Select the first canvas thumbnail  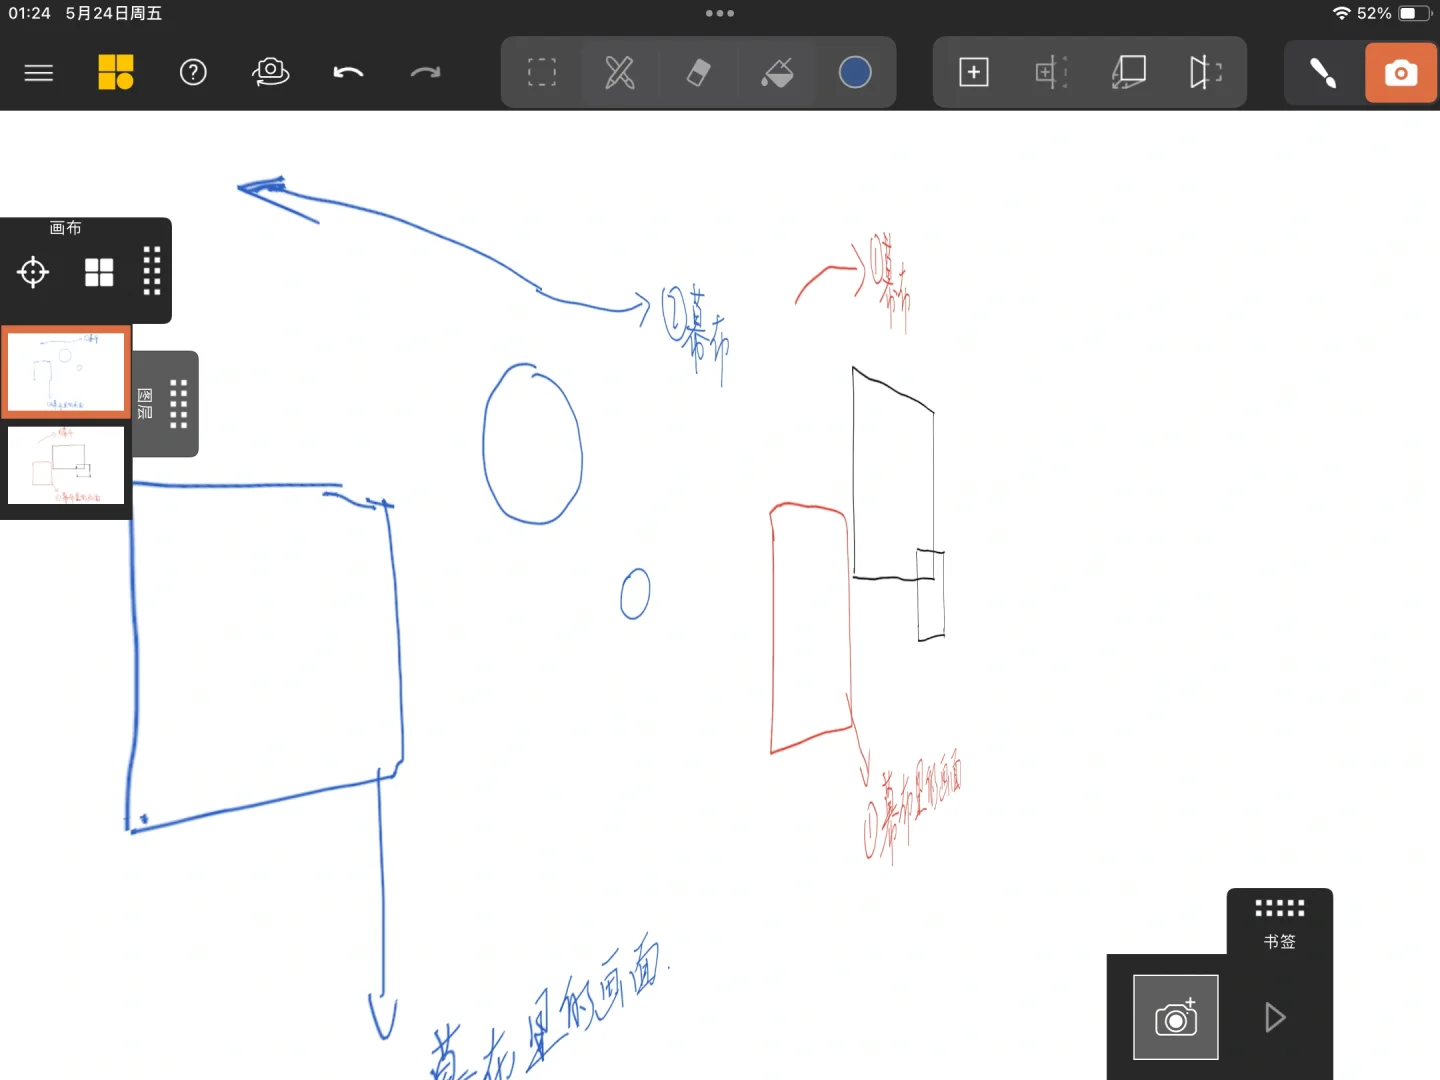[x=66, y=372]
